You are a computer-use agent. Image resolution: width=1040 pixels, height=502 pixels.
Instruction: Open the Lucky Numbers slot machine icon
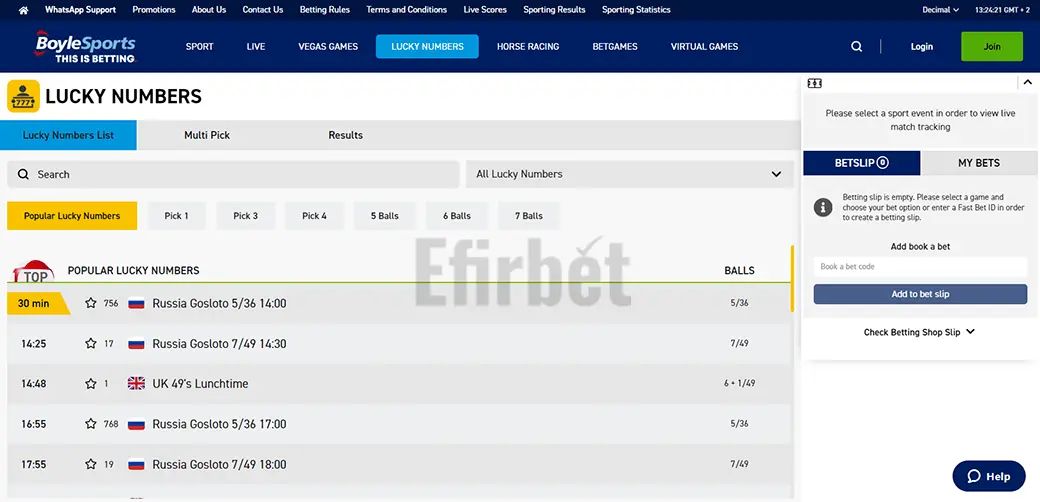(x=23, y=96)
